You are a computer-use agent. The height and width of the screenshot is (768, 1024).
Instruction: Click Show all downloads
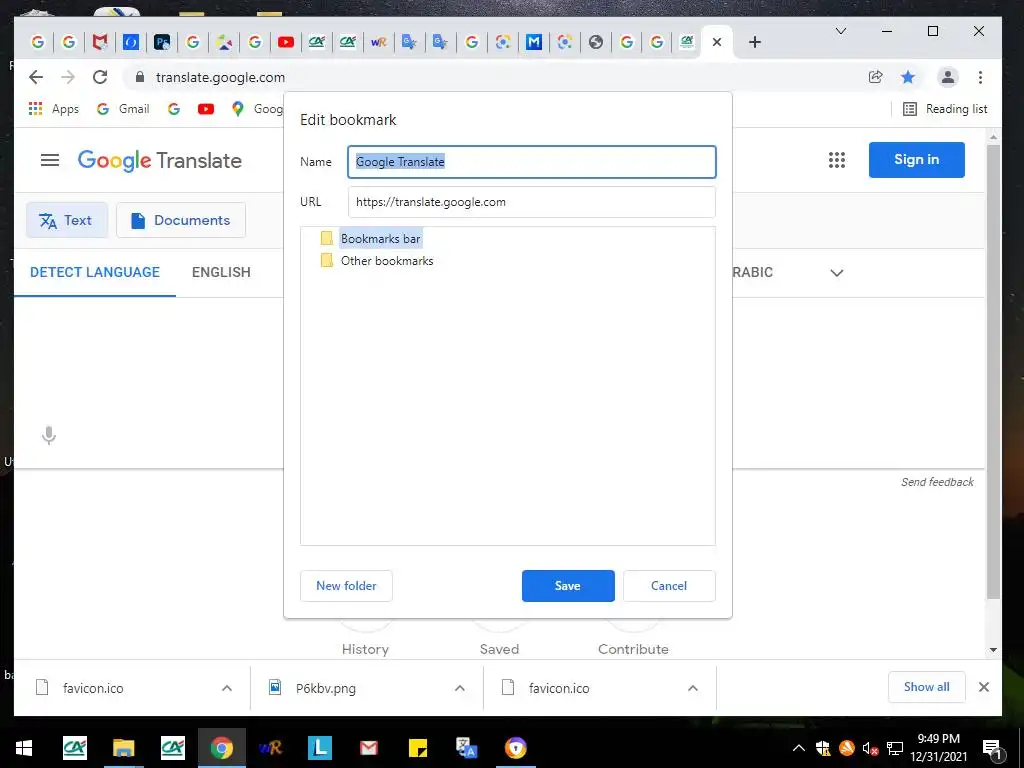pyautogui.click(x=927, y=687)
